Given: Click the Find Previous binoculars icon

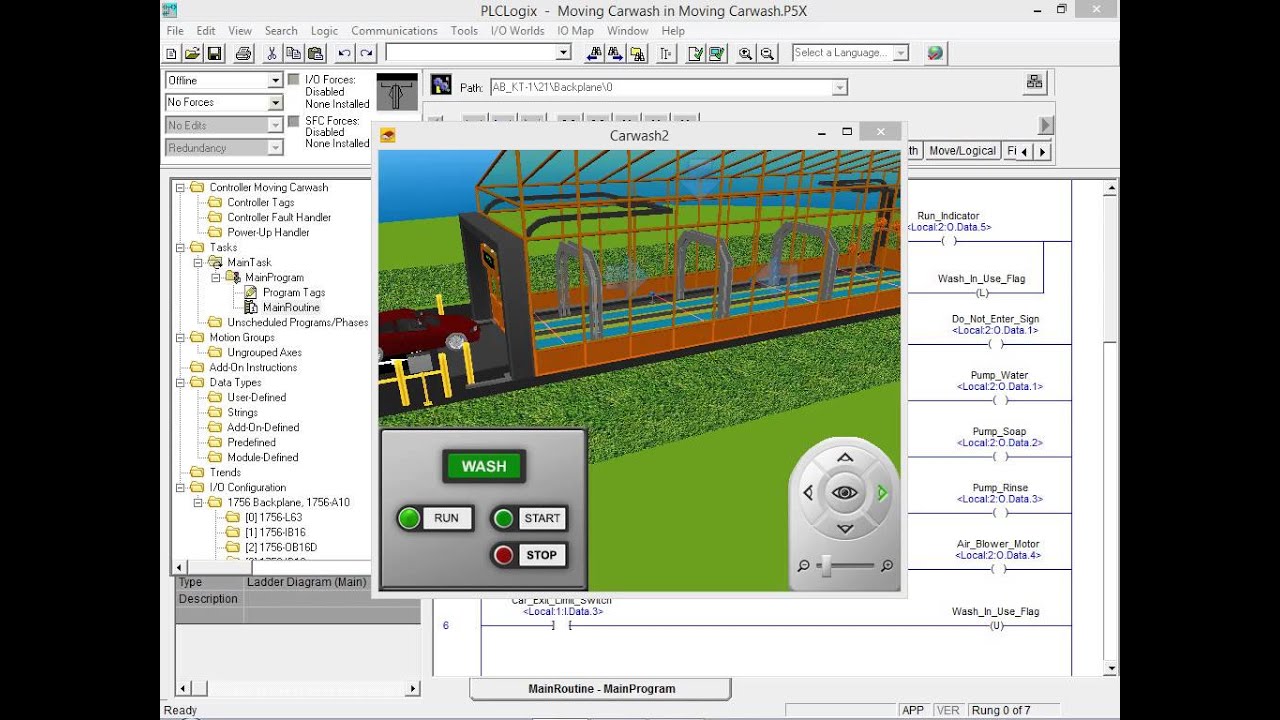Looking at the screenshot, I should pyautogui.click(x=594, y=53).
